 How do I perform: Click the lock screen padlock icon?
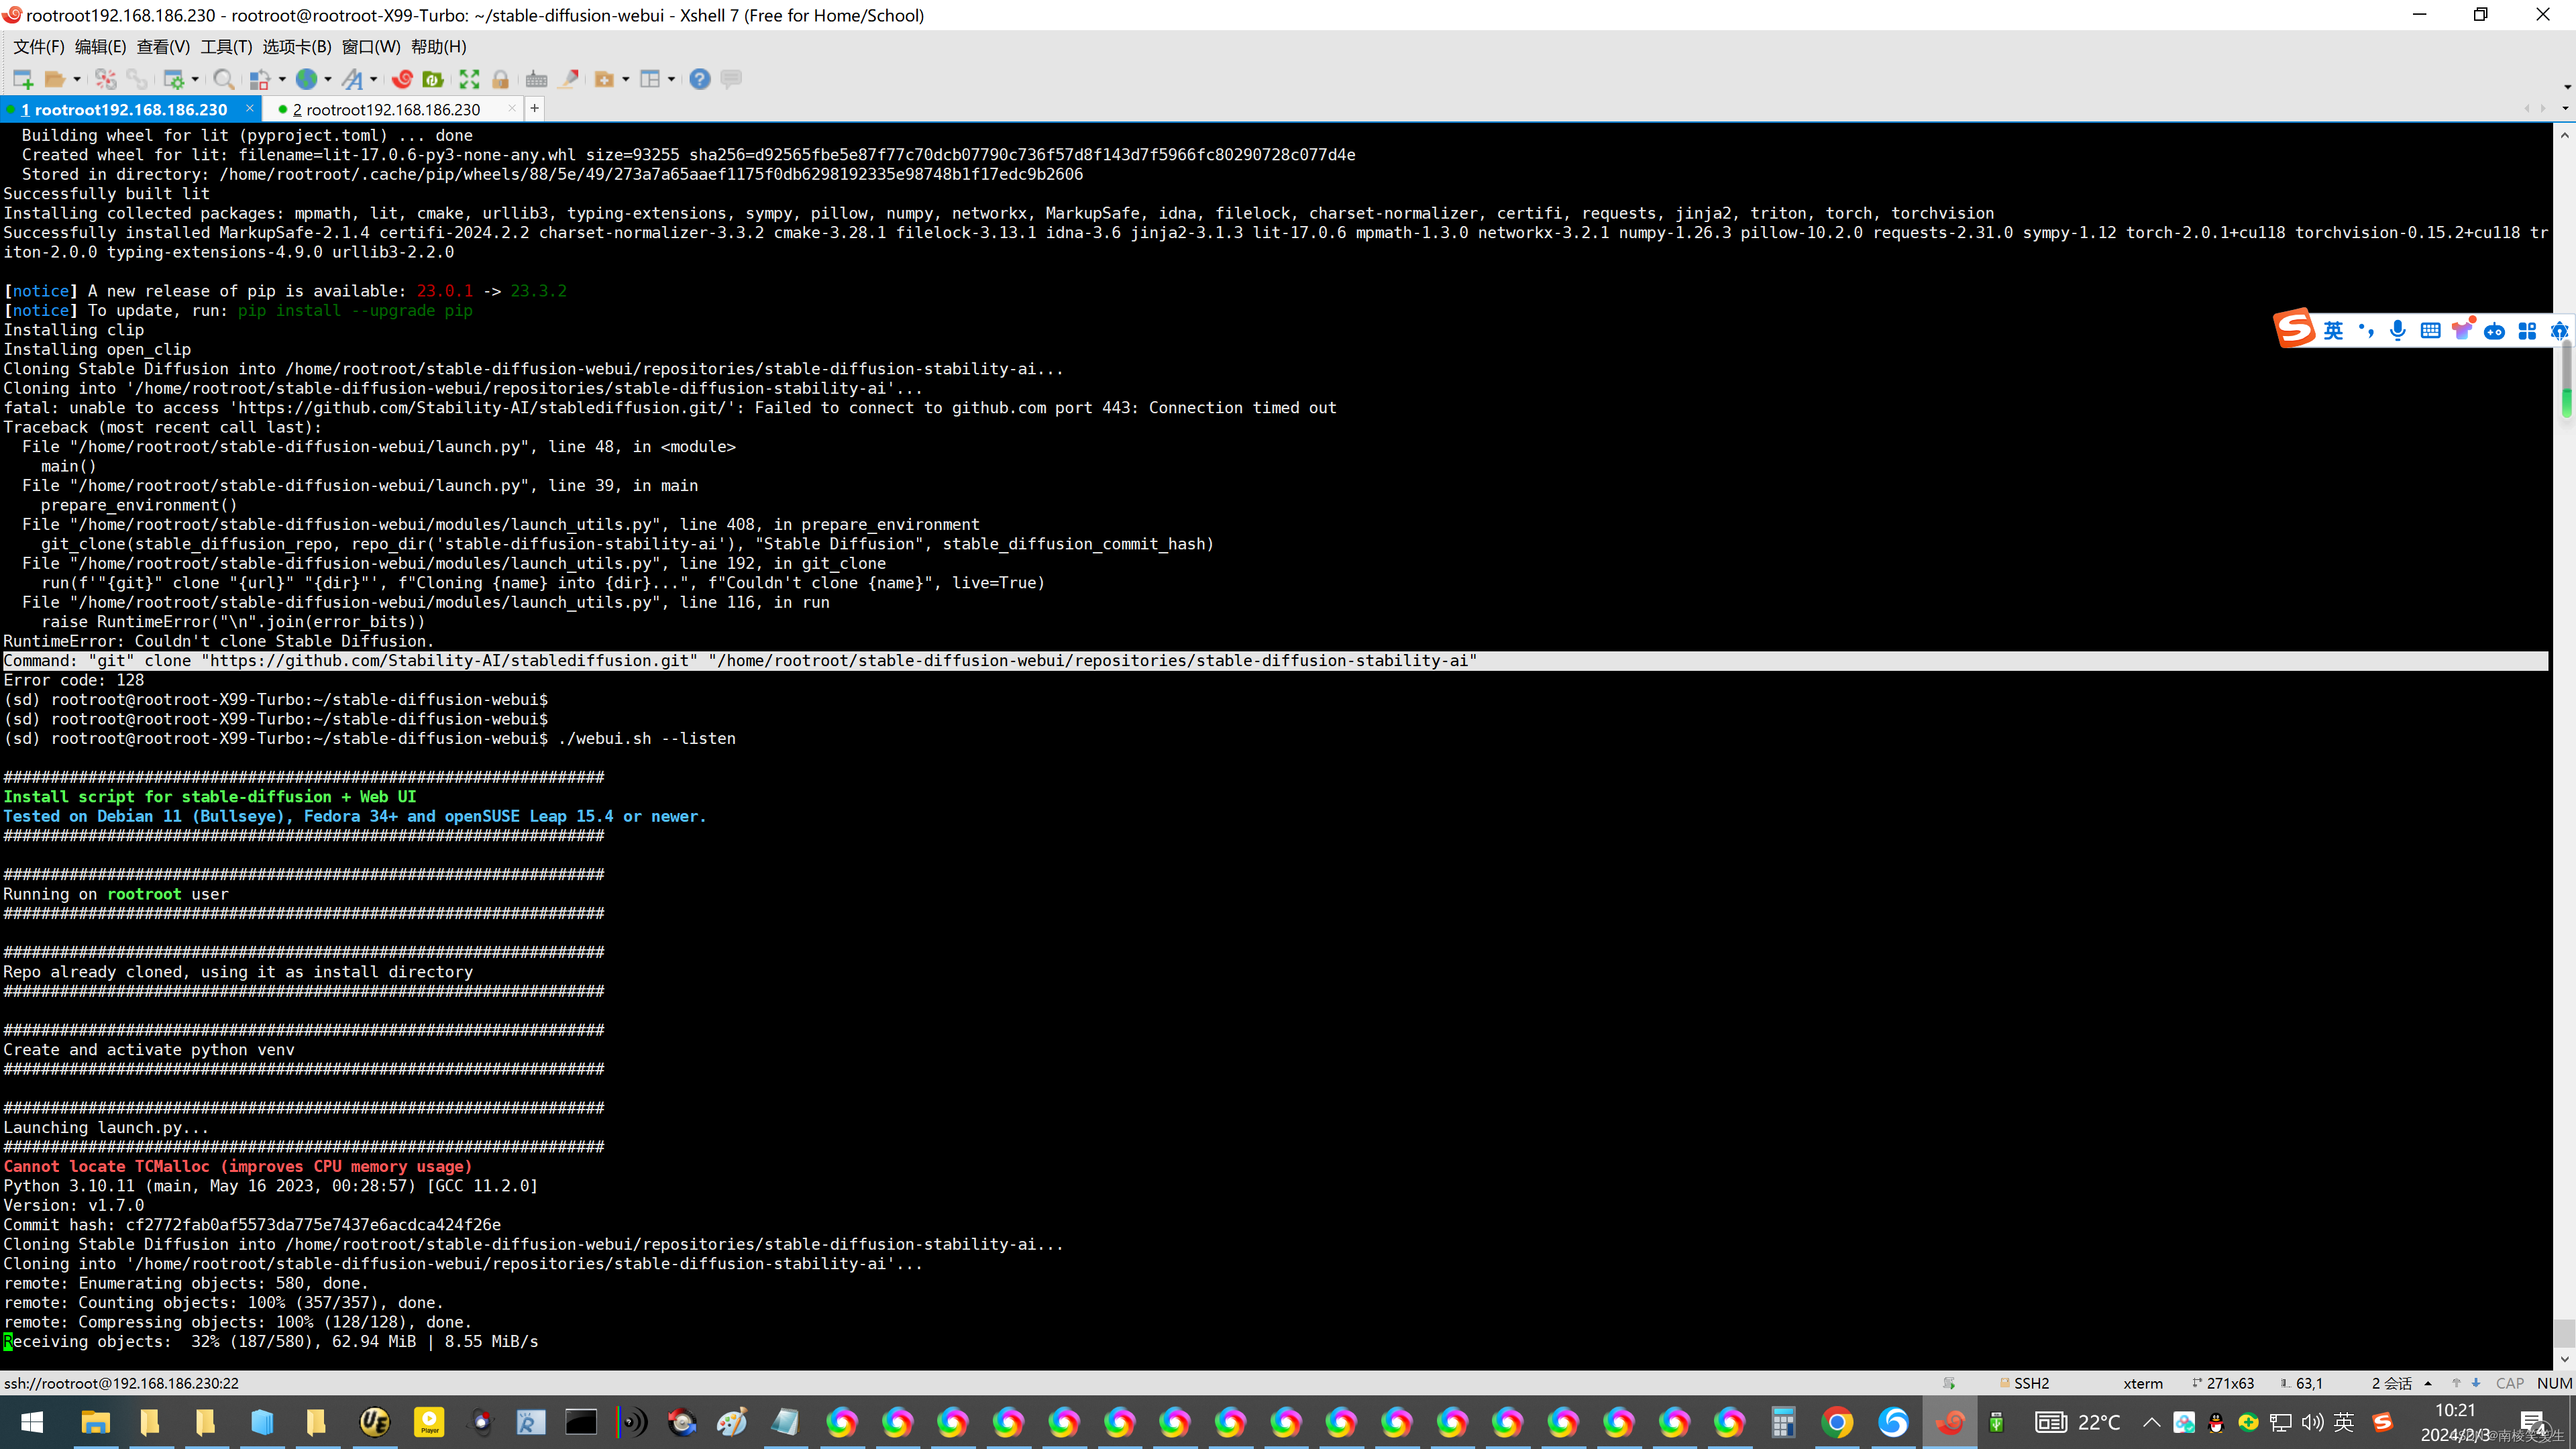coord(501,79)
